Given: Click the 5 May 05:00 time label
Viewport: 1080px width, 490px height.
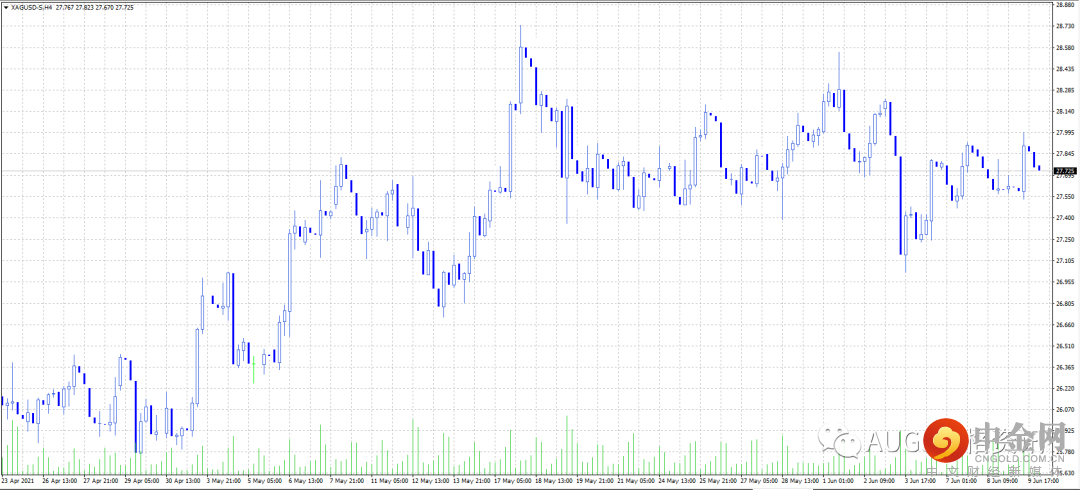Looking at the screenshot, I should [265, 479].
